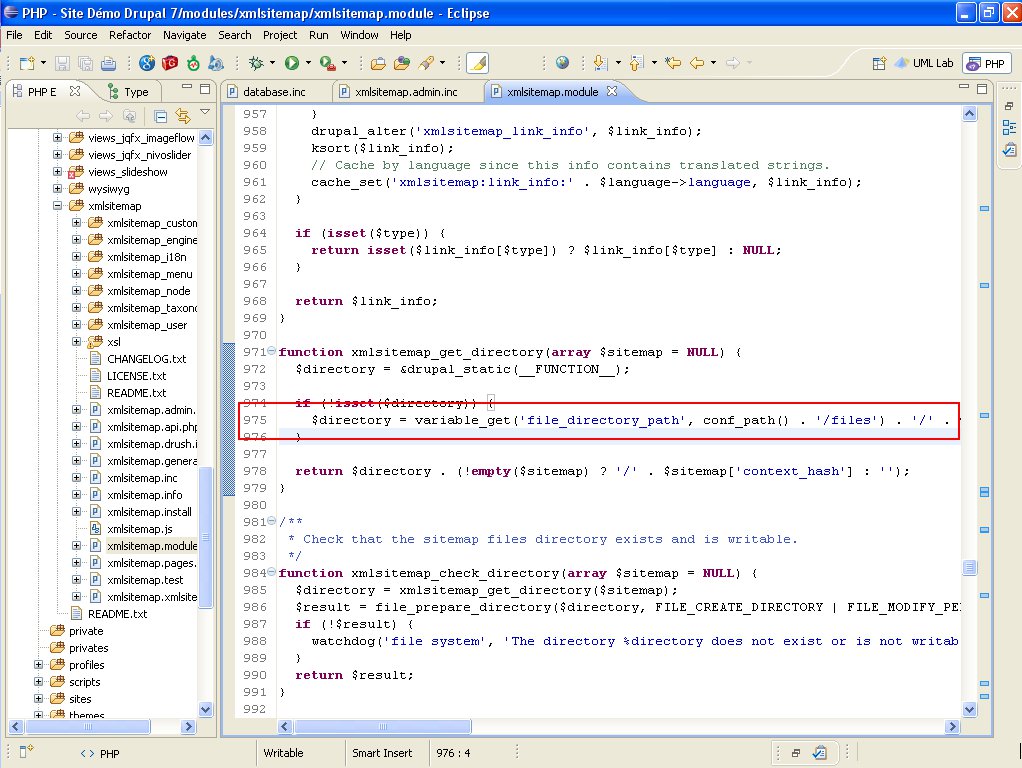Open the Project menu
The image size is (1022, 768).
pyautogui.click(x=280, y=35)
